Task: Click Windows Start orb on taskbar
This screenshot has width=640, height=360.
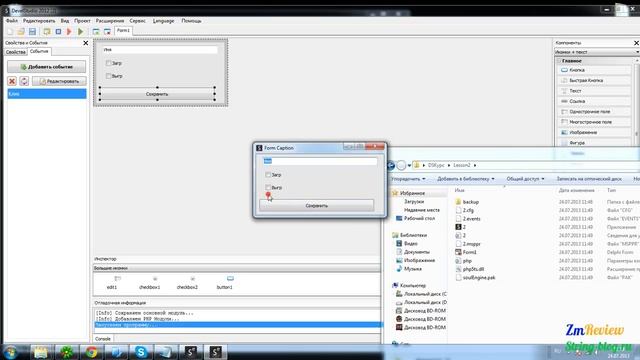Action: [11, 352]
